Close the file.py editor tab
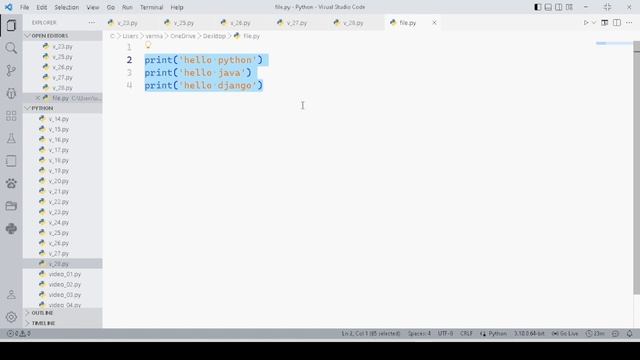The image size is (640, 360). 434,23
